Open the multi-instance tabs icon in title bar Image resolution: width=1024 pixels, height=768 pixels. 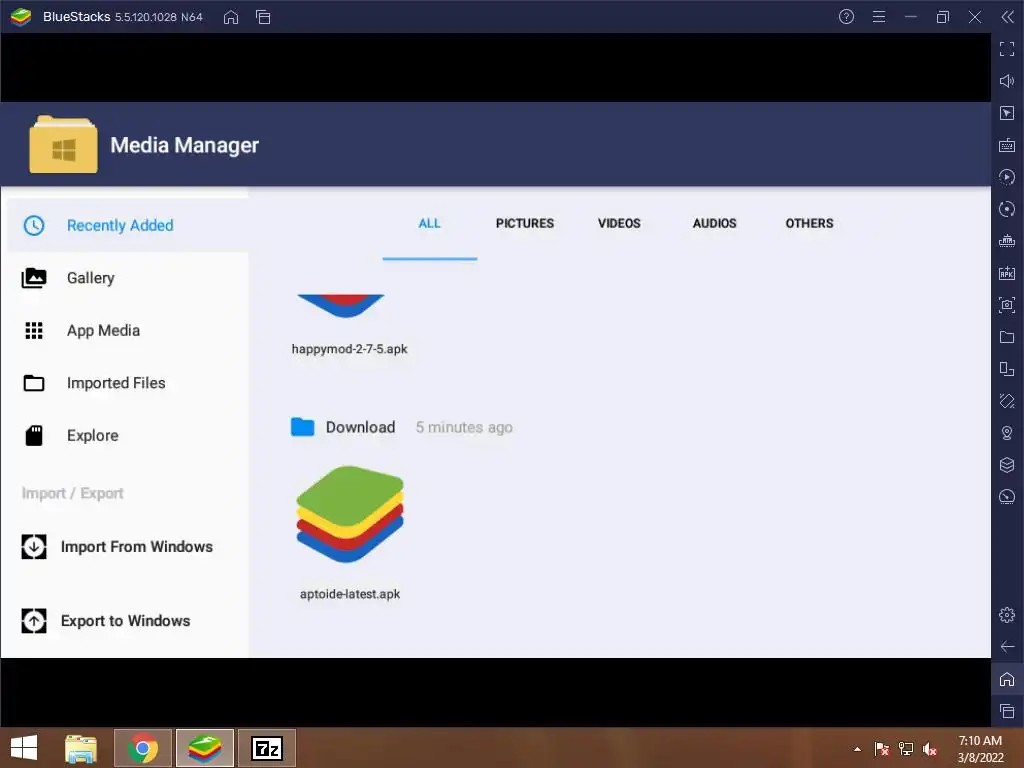point(263,17)
